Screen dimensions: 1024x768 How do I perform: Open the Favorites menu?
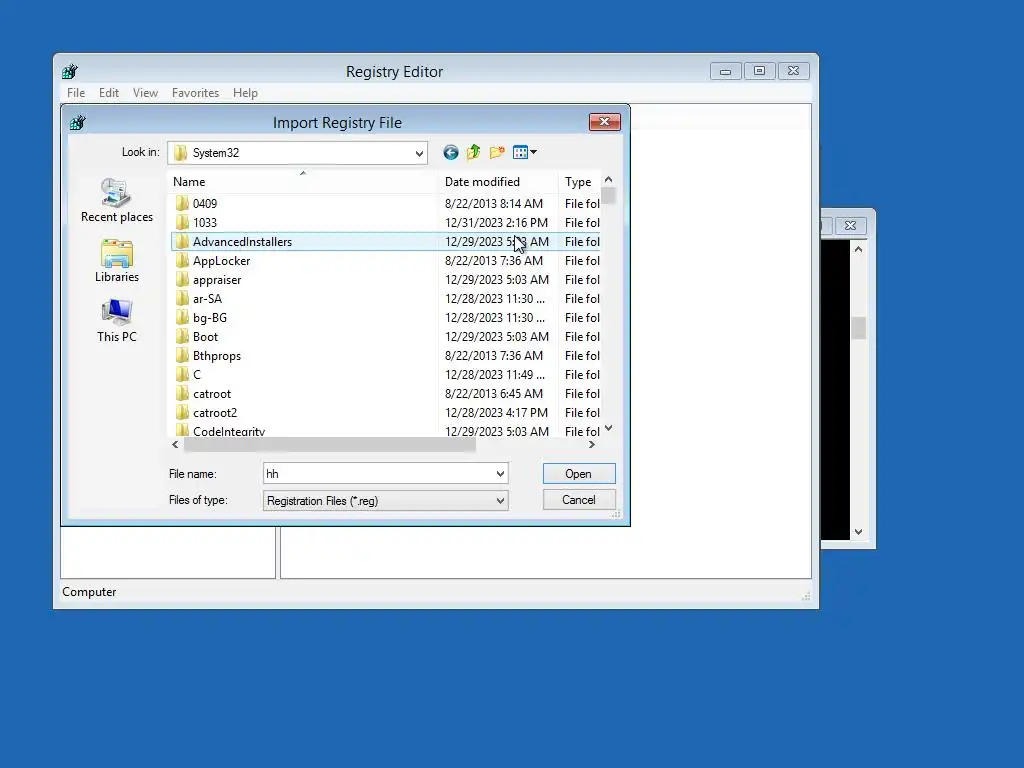click(x=195, y=93)
